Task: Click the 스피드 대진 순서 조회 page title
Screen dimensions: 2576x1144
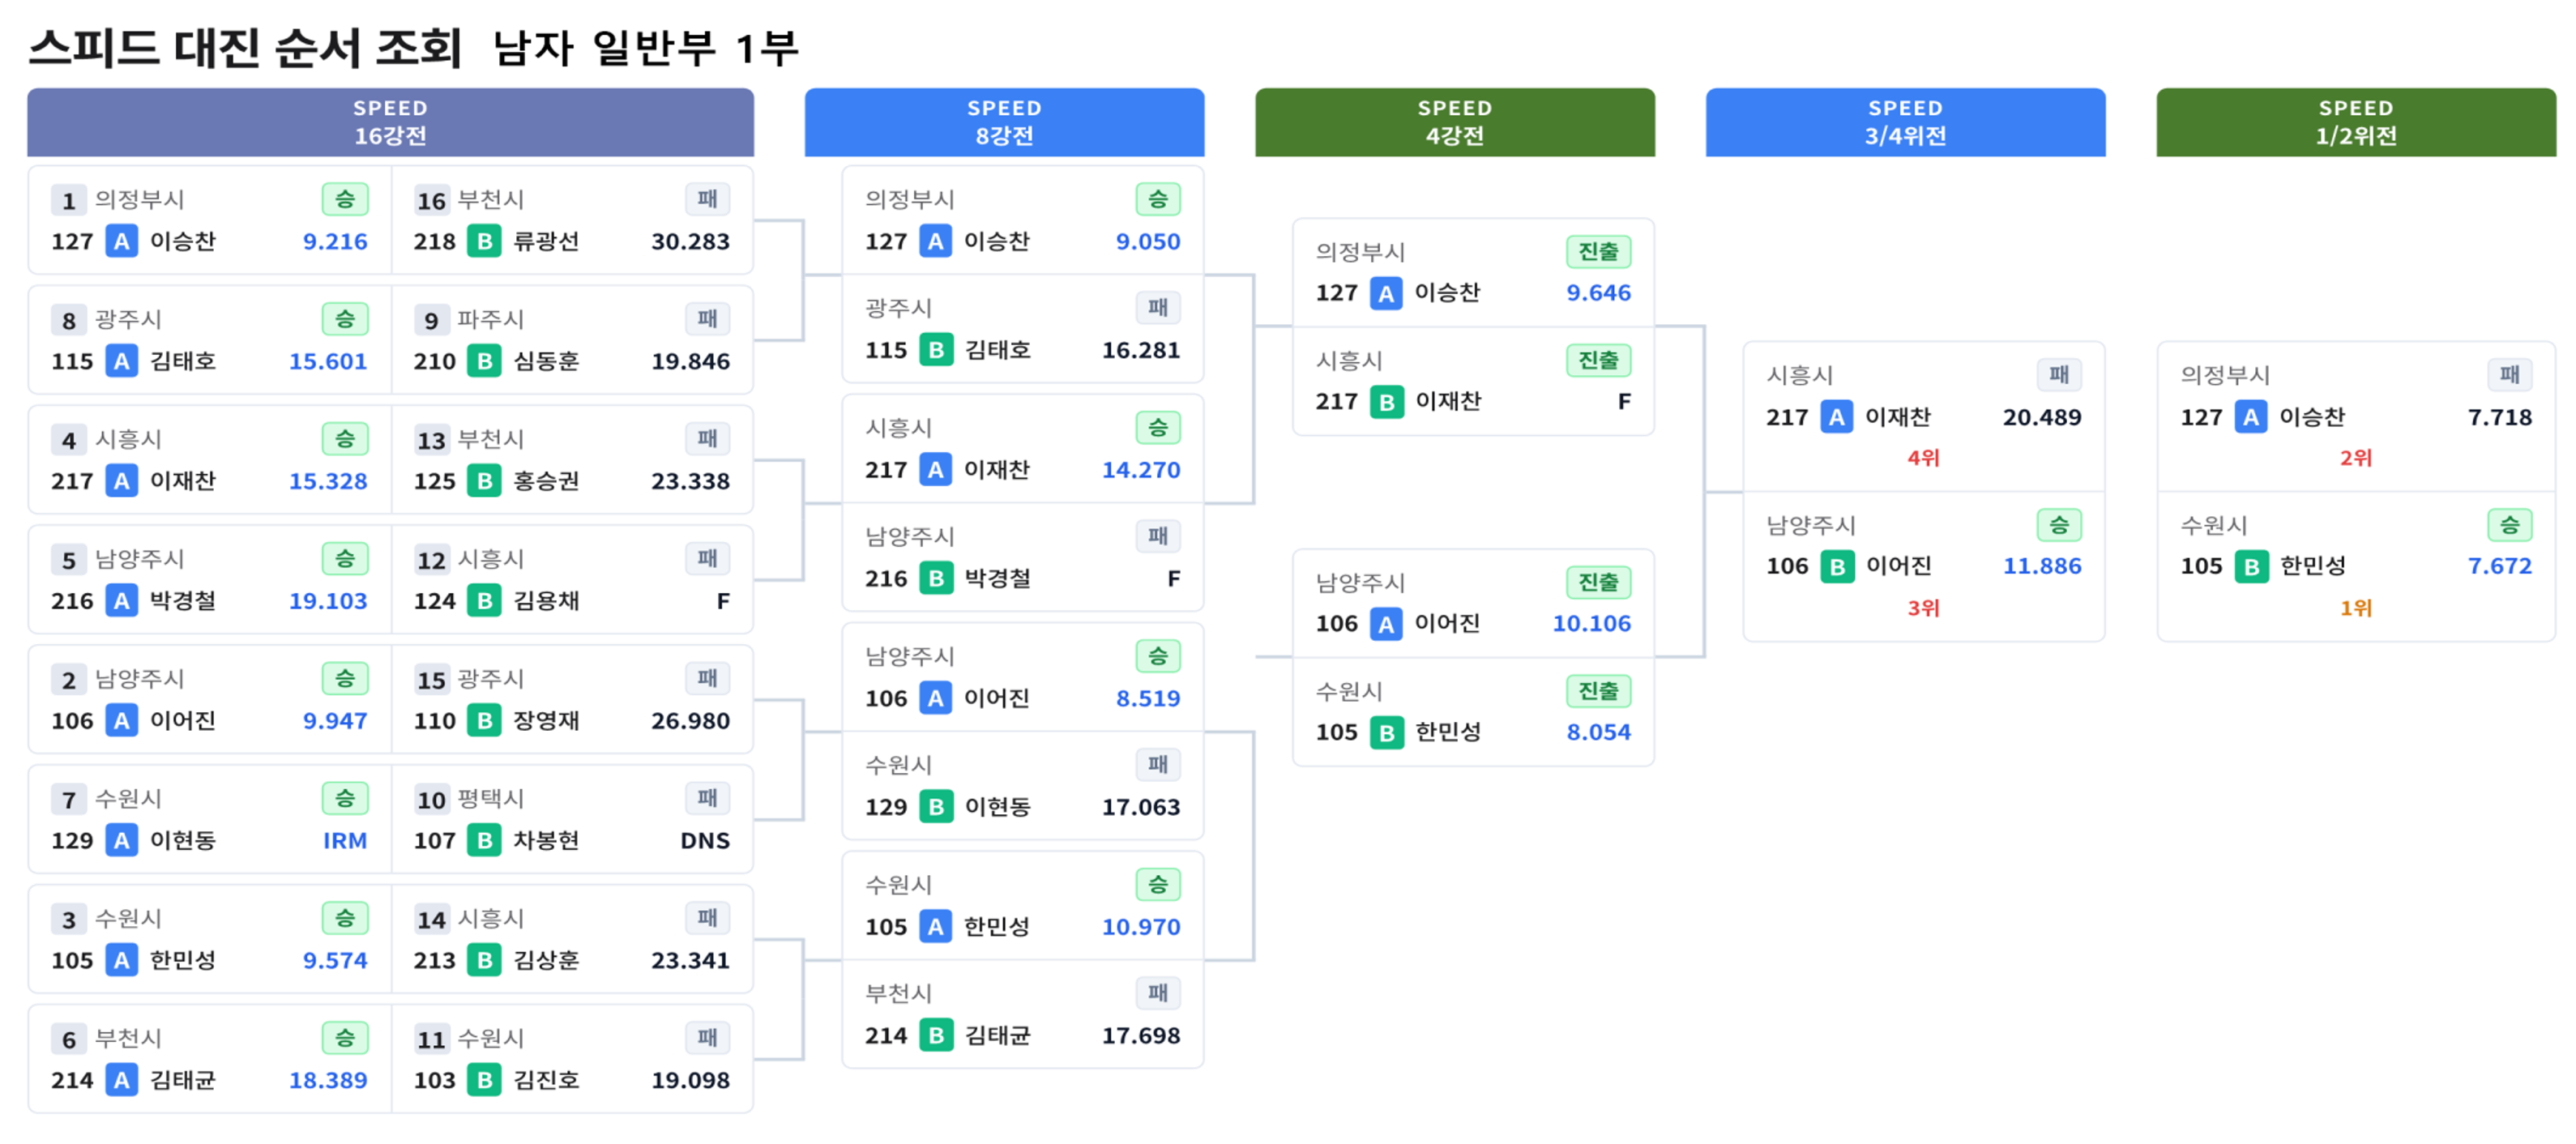Action: (245, 47)
